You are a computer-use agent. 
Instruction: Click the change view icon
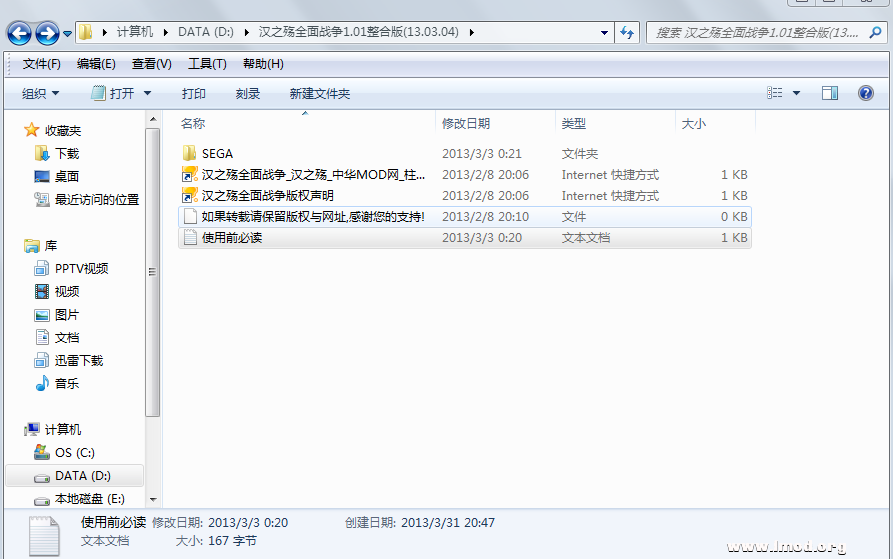pos(775,93)
